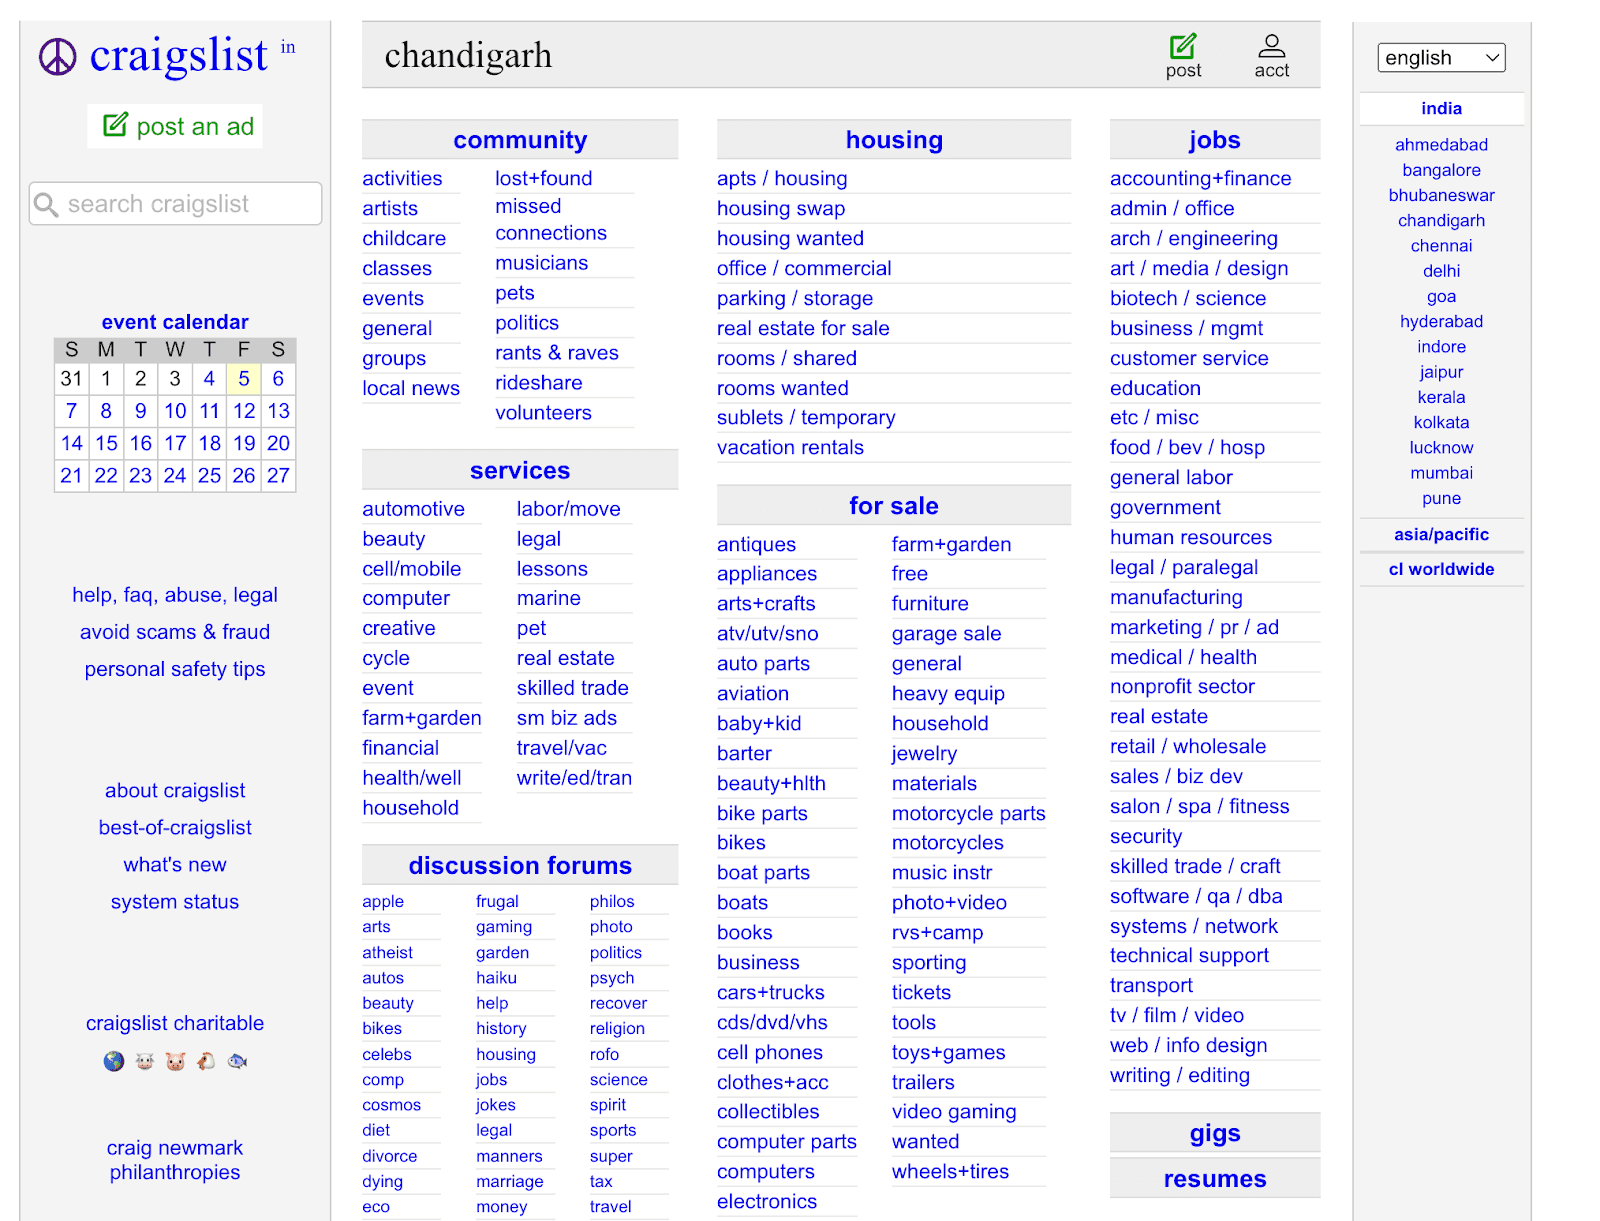Browse cars+trucks for sale

coord(770,992)
